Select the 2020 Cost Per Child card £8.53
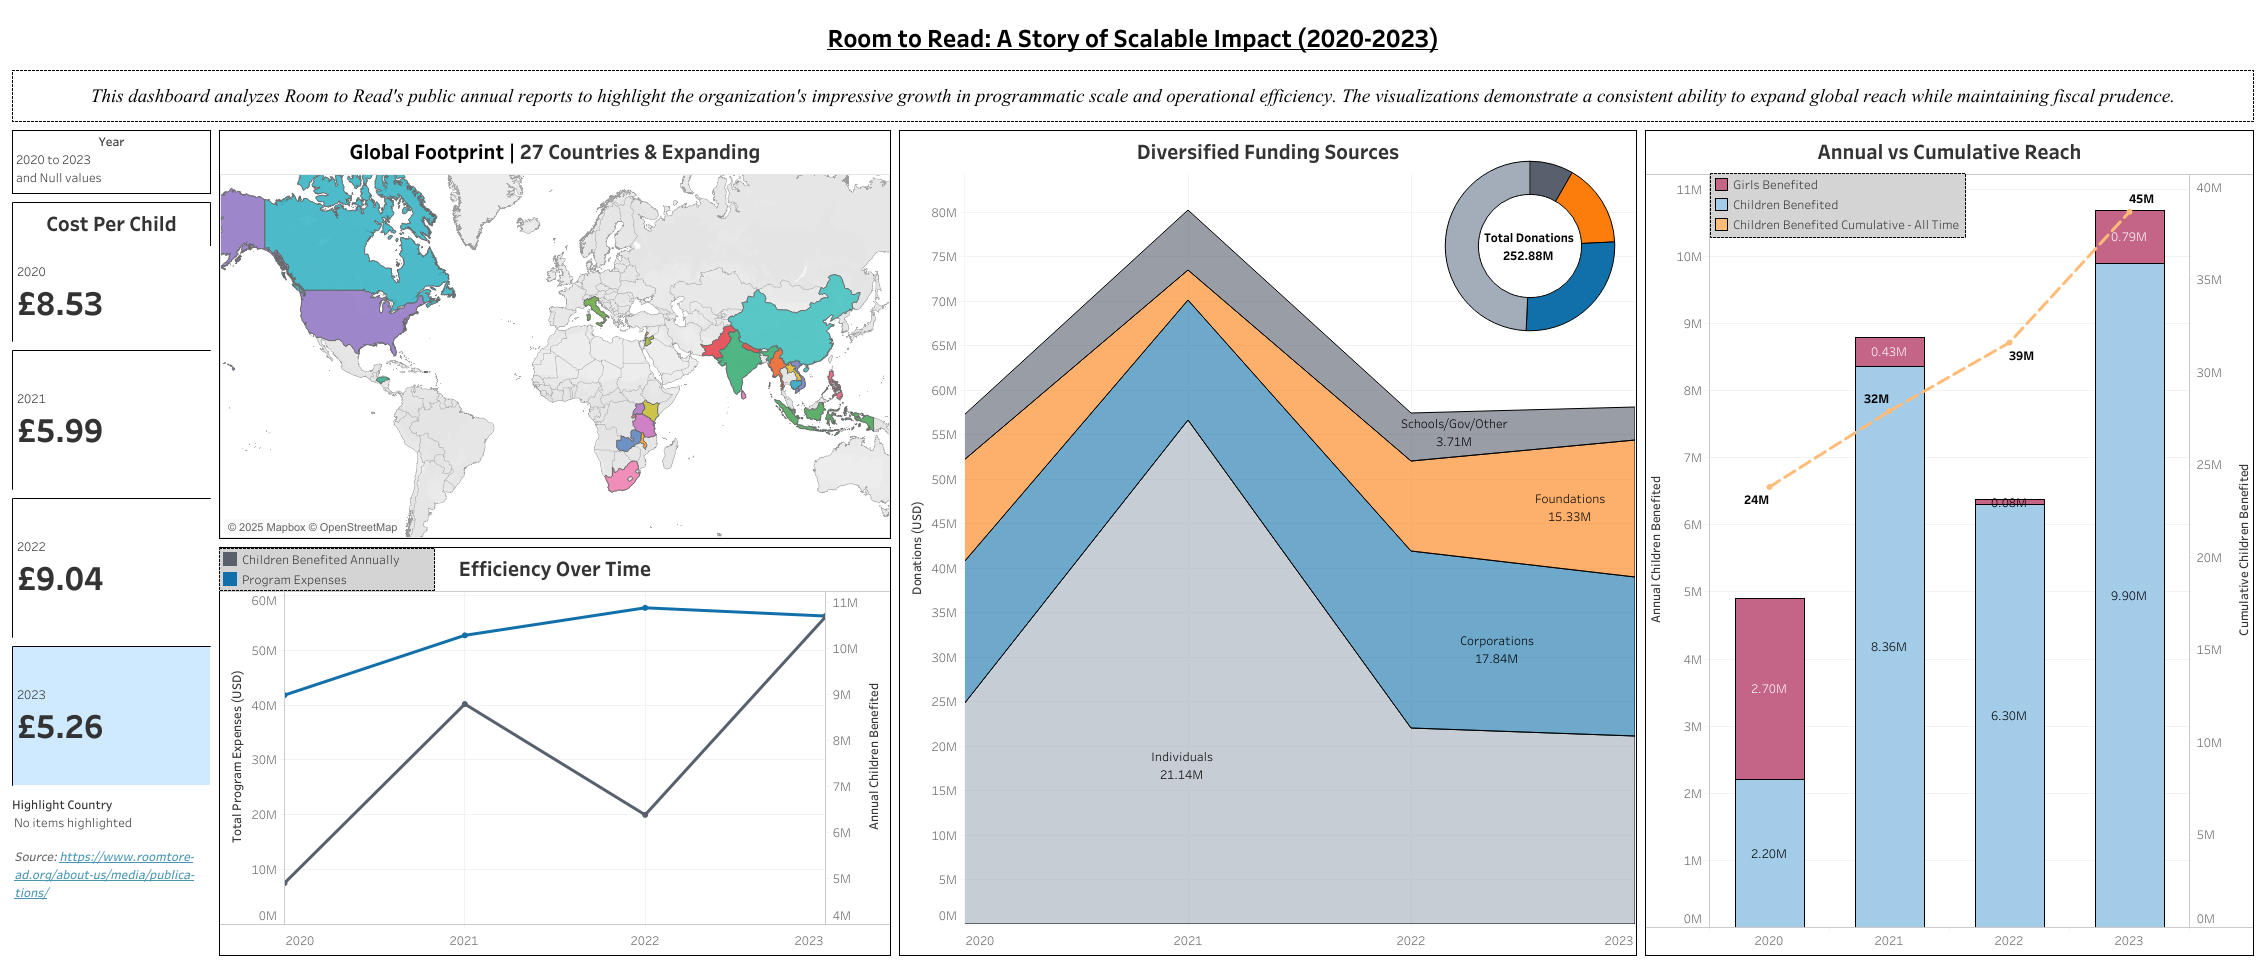2265x967 pixels. (60, 304)
